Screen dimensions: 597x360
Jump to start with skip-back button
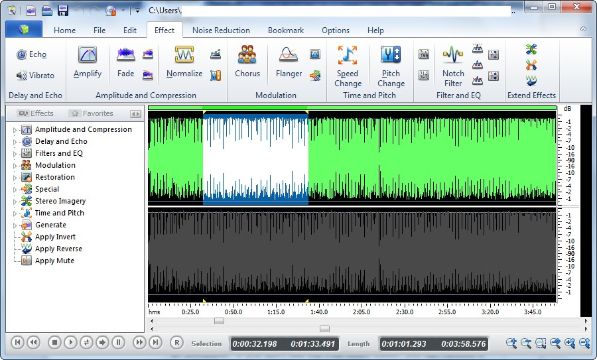[x=17, y=342]
